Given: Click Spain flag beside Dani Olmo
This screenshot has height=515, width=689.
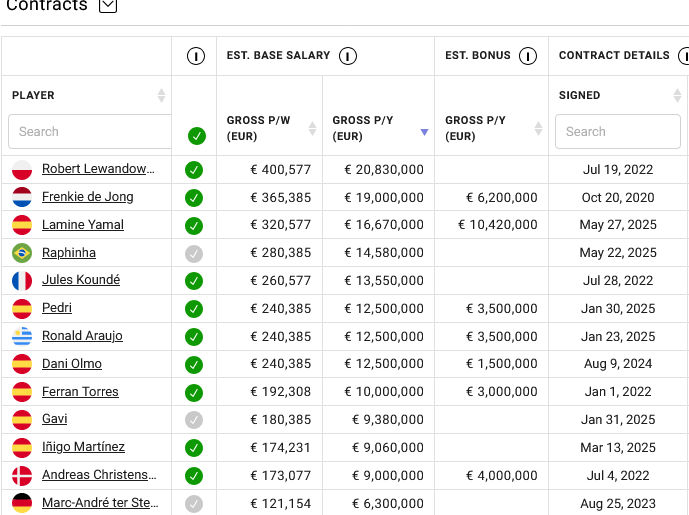Looking at the screenshot, I should [x=22, y=364].
